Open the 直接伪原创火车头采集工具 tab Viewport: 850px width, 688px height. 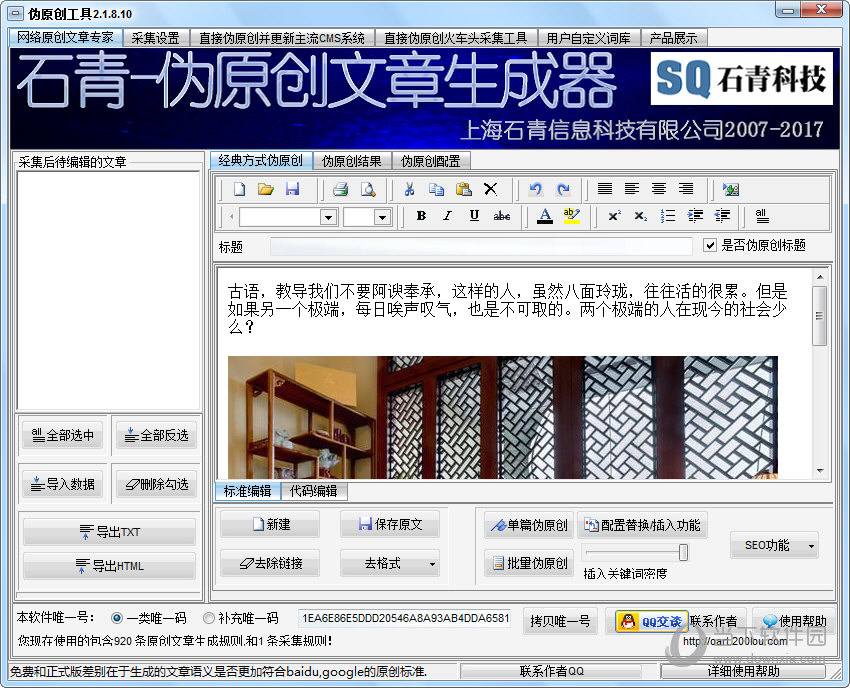455,38
